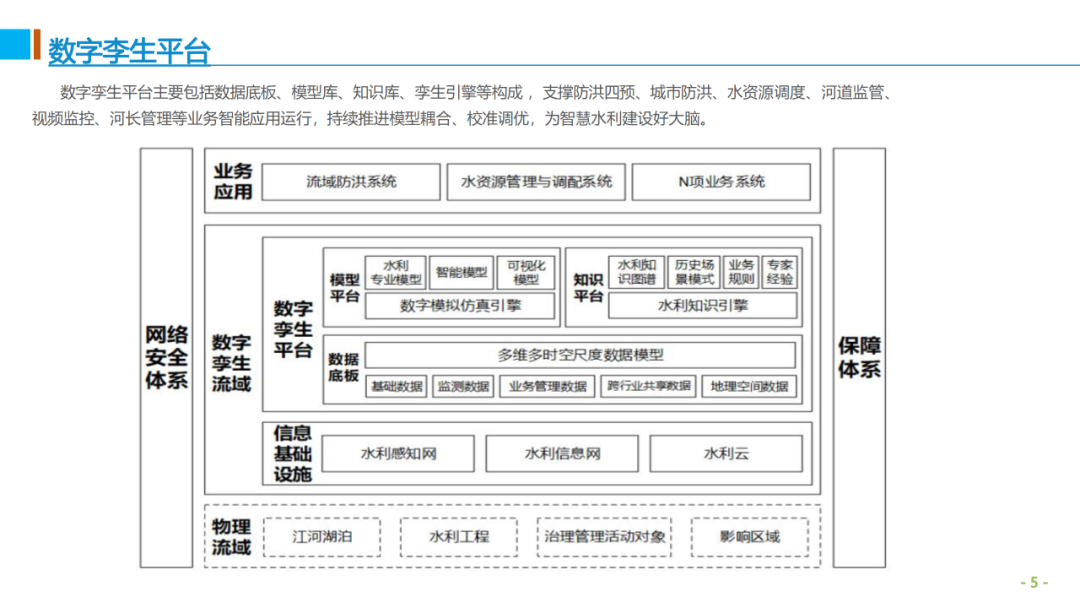The height and width of the screenshot is (608, 1080).
Task: Select the 智能模型 box
Action: tap(461, 272)
